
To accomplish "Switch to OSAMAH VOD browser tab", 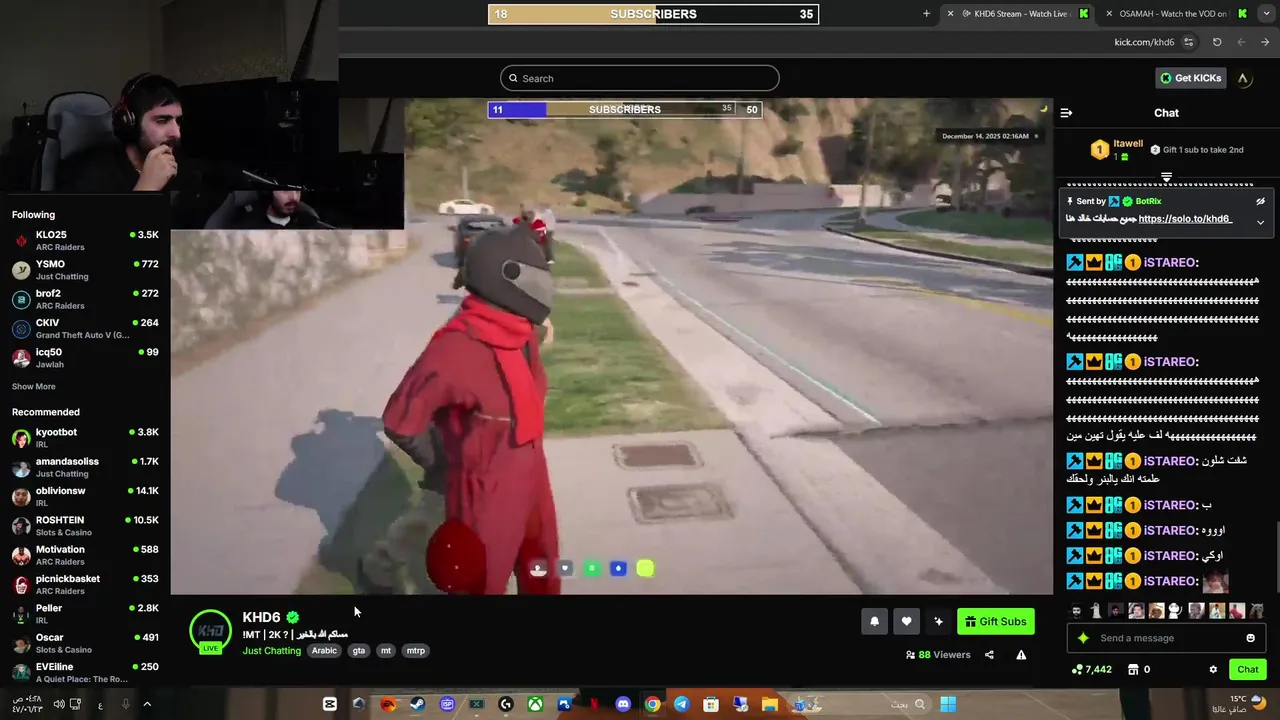I will pyautogui.click(x=1175, y=14).
